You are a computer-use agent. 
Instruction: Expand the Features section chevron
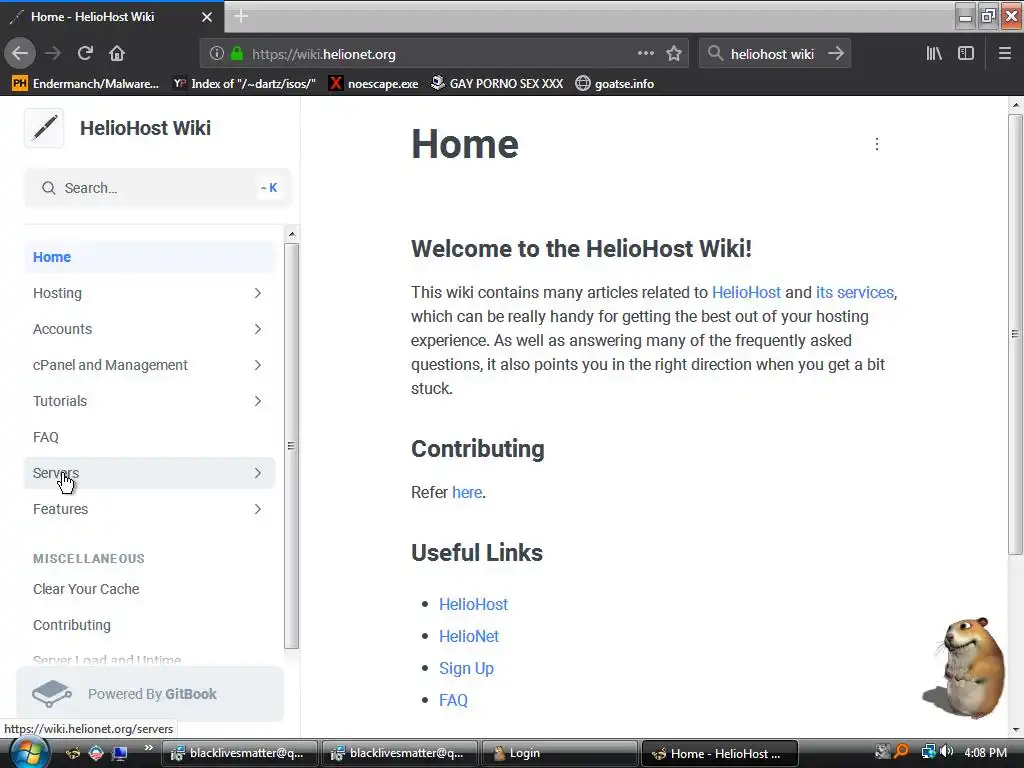tap(258, 509)
